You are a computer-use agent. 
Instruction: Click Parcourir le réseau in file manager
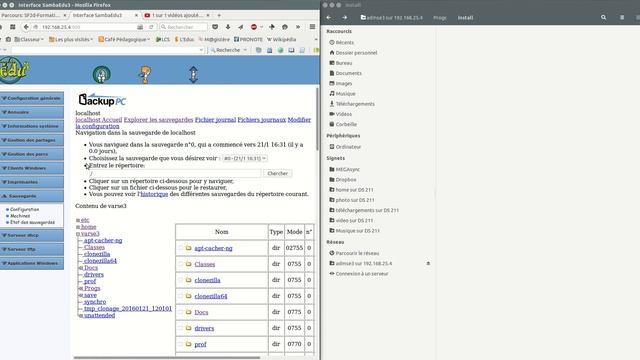[x=357, y=253]
